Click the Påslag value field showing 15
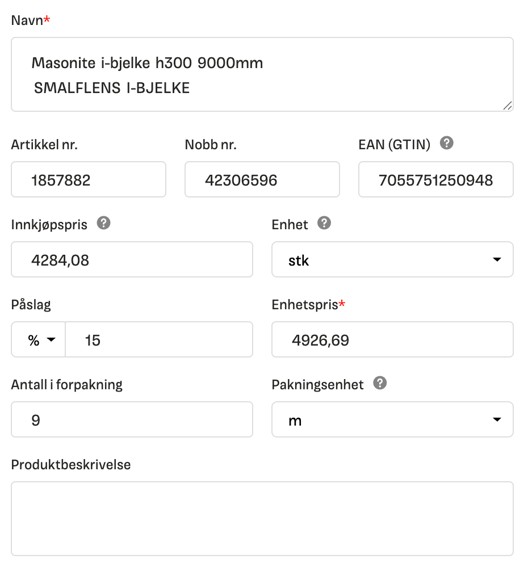The image size is (528, 572). (159, 340)
